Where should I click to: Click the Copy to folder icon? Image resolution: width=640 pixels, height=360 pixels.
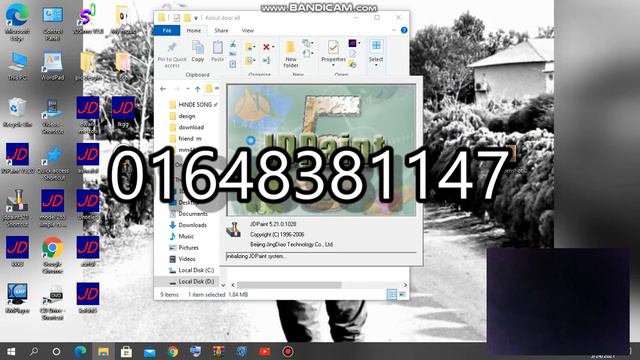(x=249, y=61)
